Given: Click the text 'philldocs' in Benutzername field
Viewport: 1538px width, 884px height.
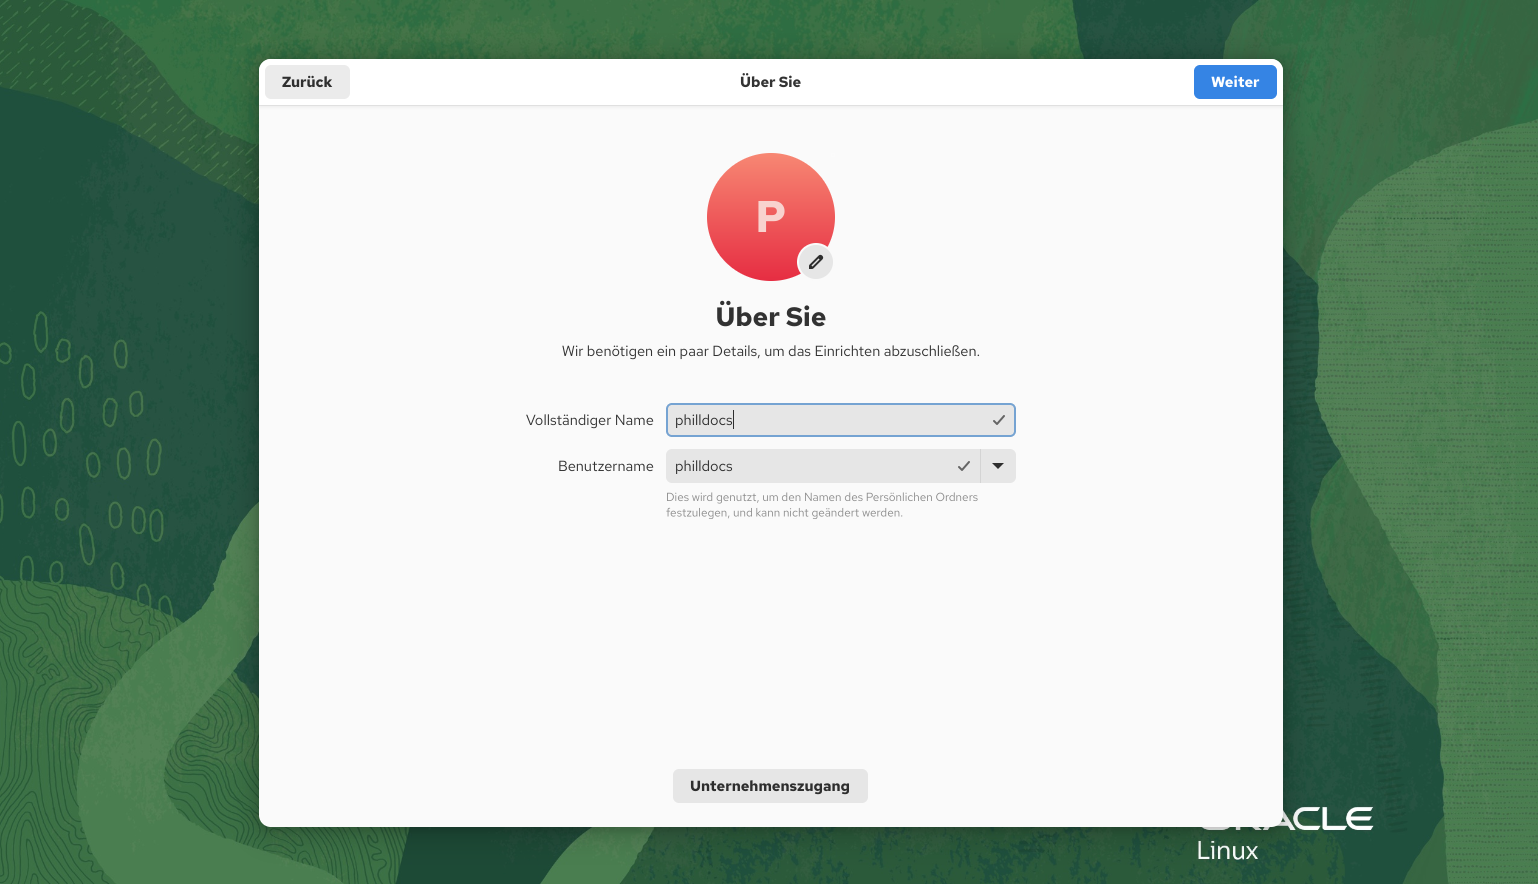Looking at the screenshot, I should pyautogui.click(x=704, y=466).
